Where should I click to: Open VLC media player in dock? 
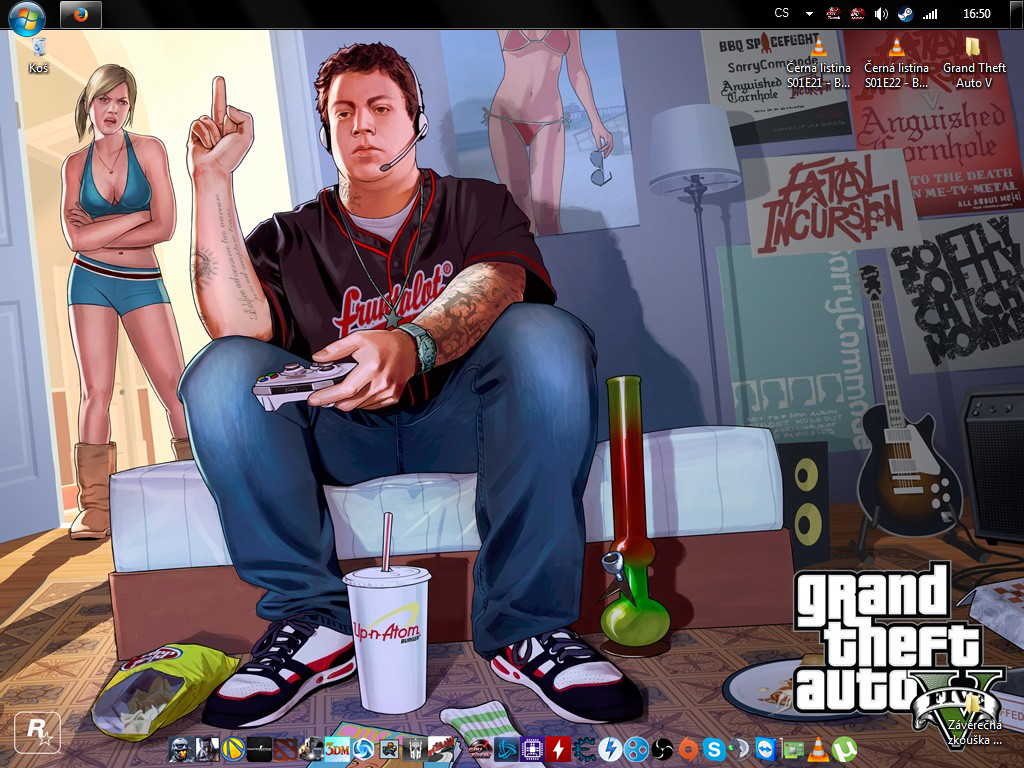pyautogui.click(x=818, y=748)
